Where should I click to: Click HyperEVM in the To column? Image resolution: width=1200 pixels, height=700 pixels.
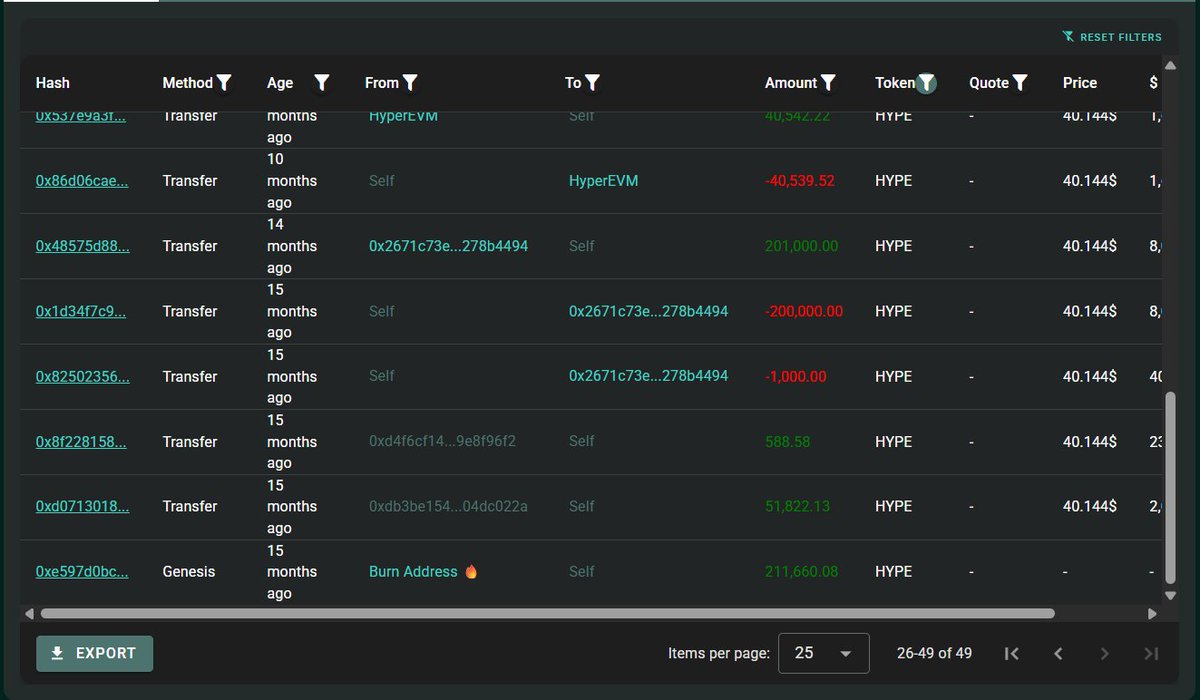[x=603, y=181]
